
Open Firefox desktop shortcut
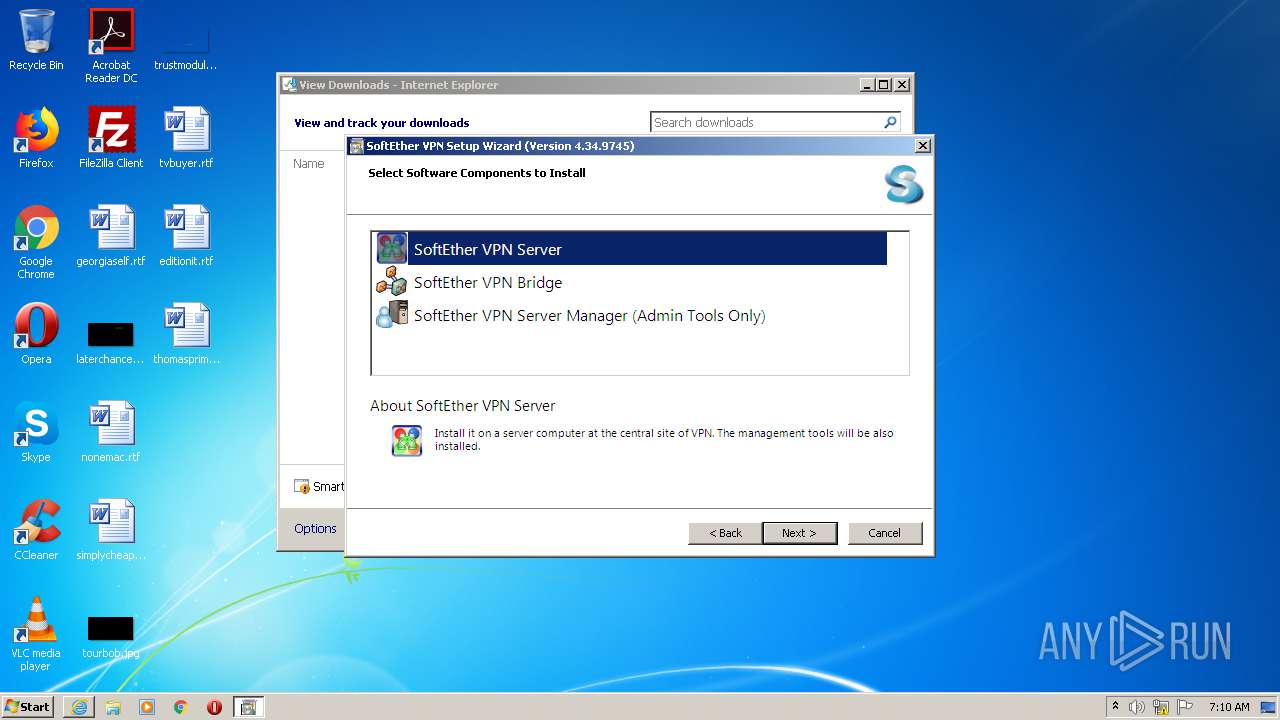pyautogui.click(x=36, y=138)
